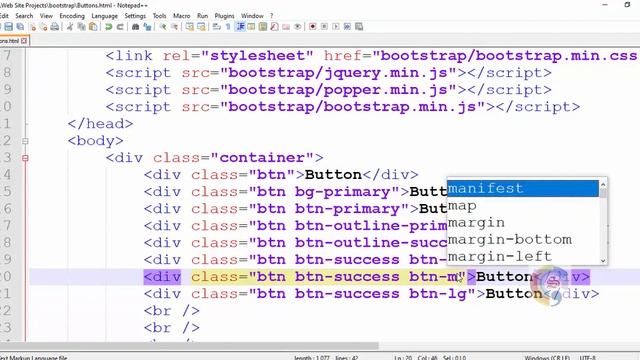The width and height of the screenshot is (640, 360).
Task: Click the Save All toolbar icon
Action: 20,27
